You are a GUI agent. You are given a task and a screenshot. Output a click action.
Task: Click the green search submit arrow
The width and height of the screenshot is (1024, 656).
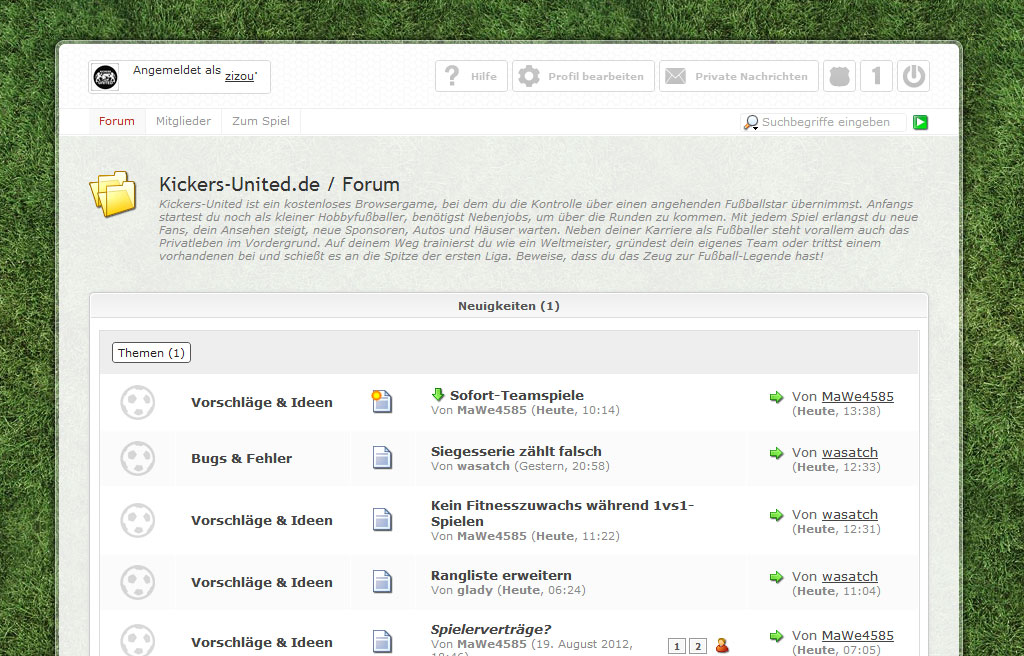920,122
